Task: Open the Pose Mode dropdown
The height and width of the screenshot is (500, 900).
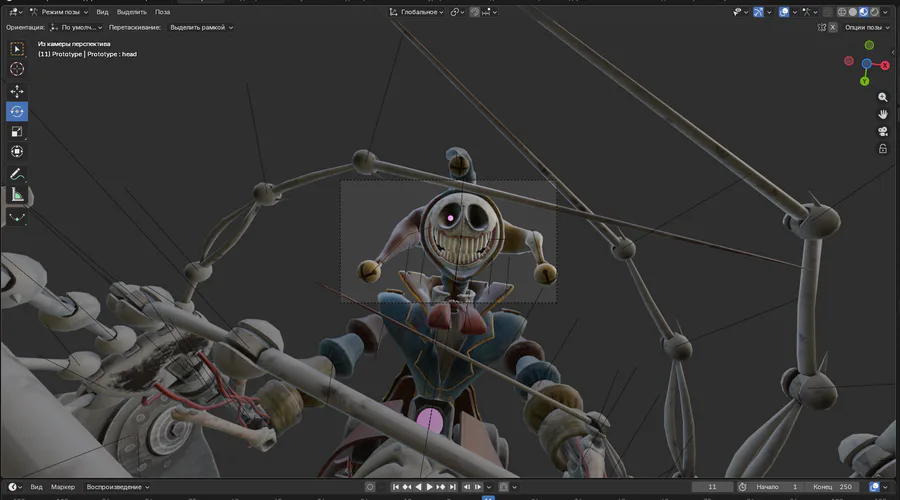Action: point(59,11)
